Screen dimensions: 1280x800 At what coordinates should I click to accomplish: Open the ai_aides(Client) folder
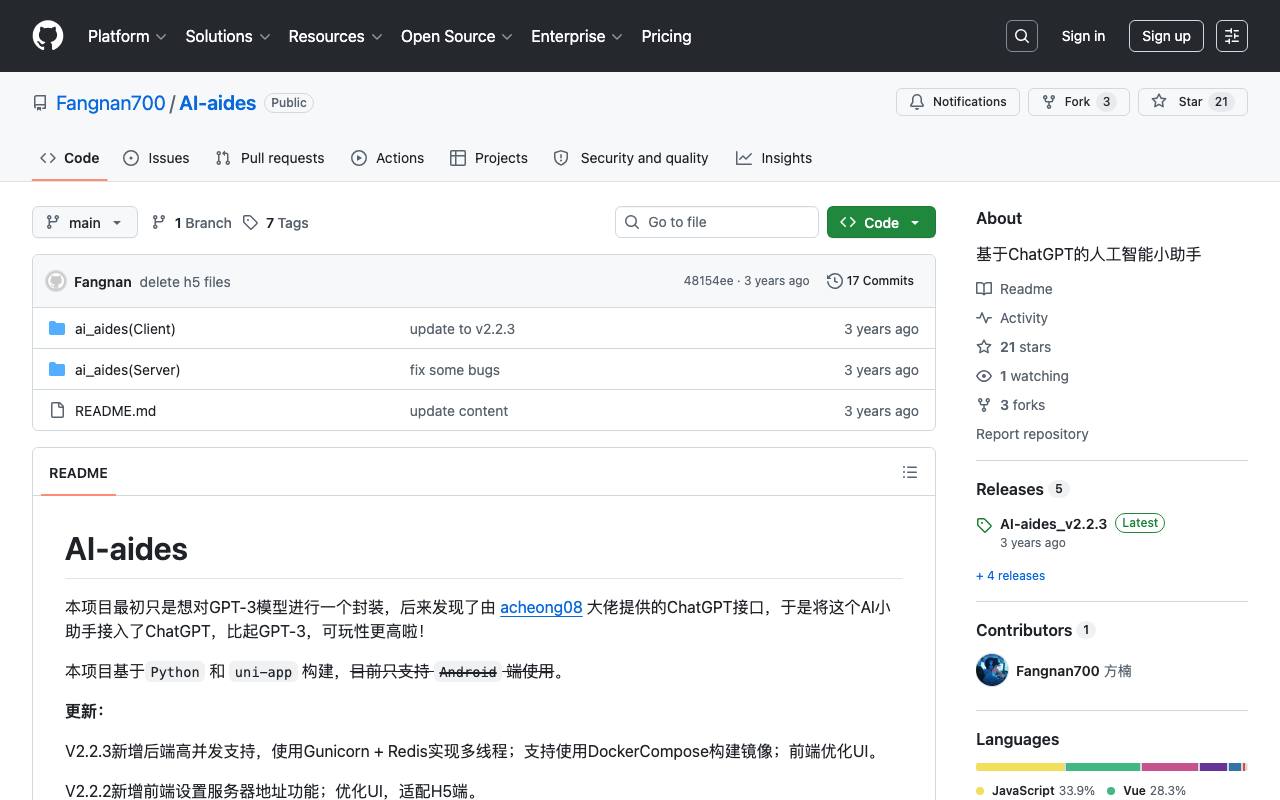click(x=125, y=329)
